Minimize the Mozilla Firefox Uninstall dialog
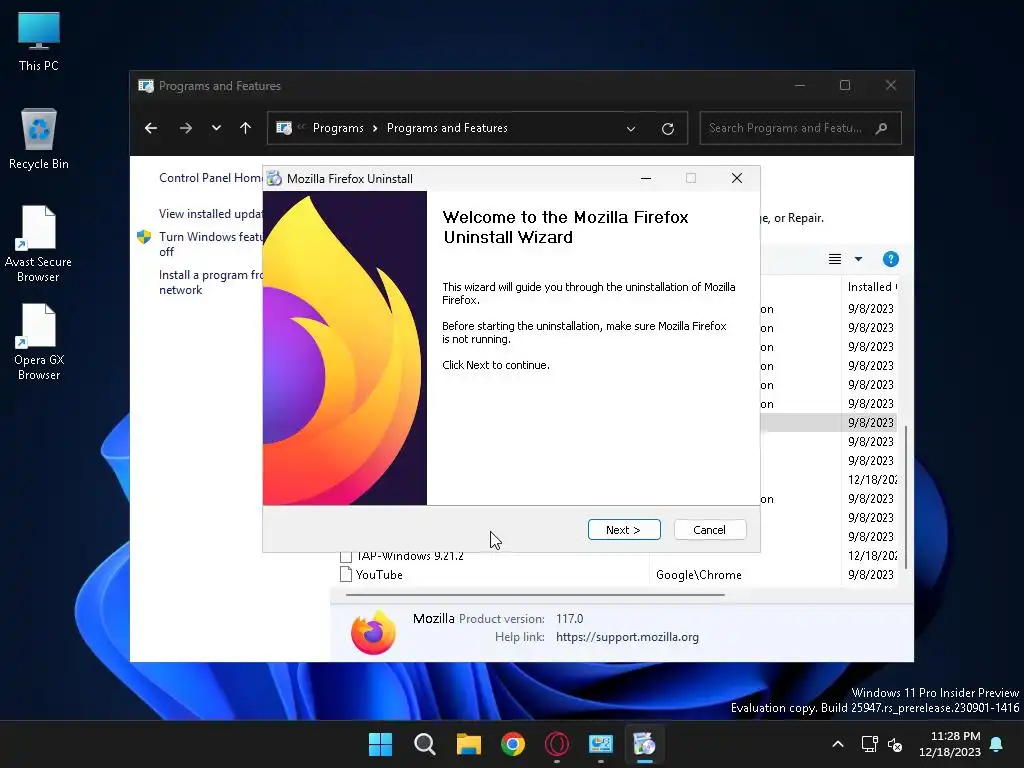 pyautogui.click(x=646, y=178)
